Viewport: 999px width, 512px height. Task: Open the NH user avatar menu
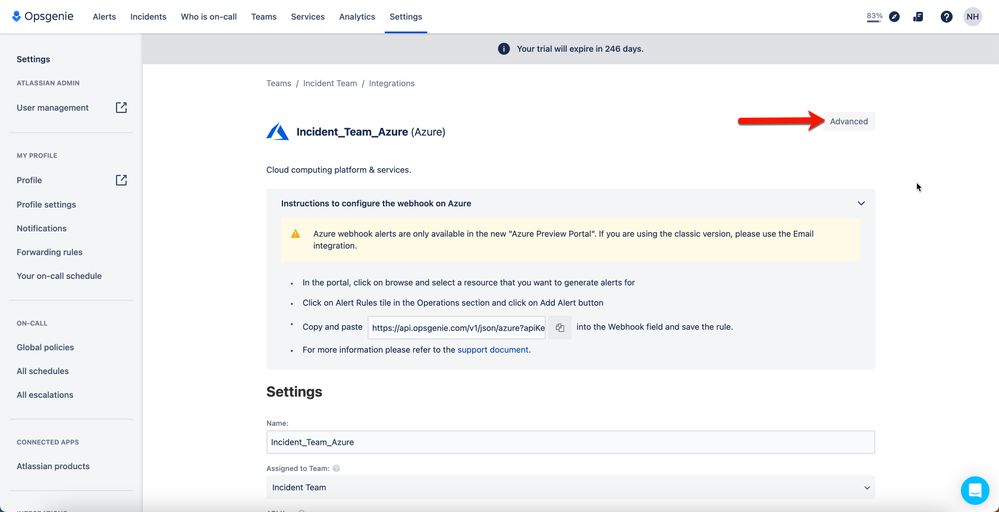point(972,17)
